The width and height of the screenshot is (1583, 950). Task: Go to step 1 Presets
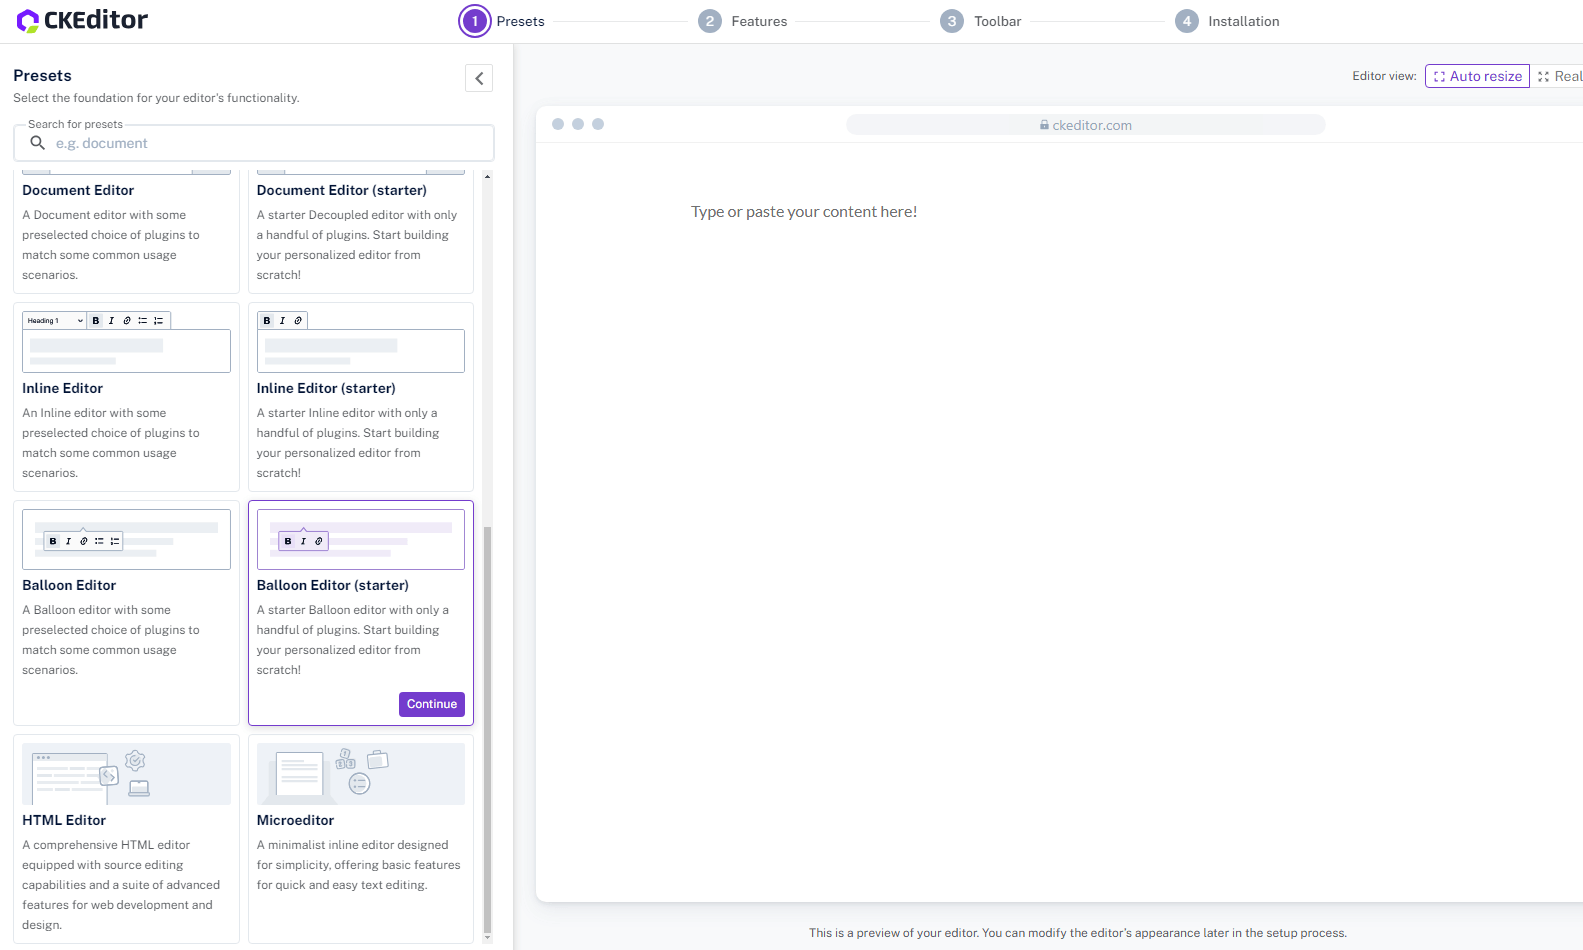click(475, 21)
